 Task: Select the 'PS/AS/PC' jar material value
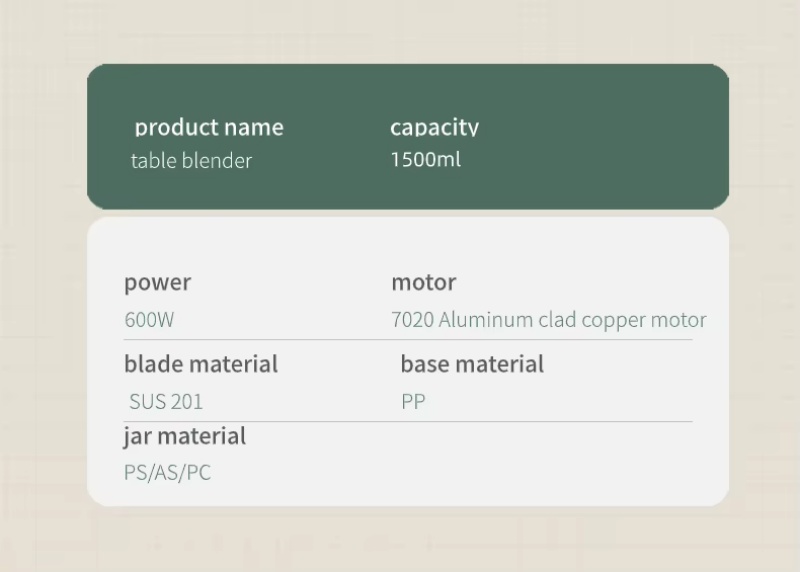(167, 472)
